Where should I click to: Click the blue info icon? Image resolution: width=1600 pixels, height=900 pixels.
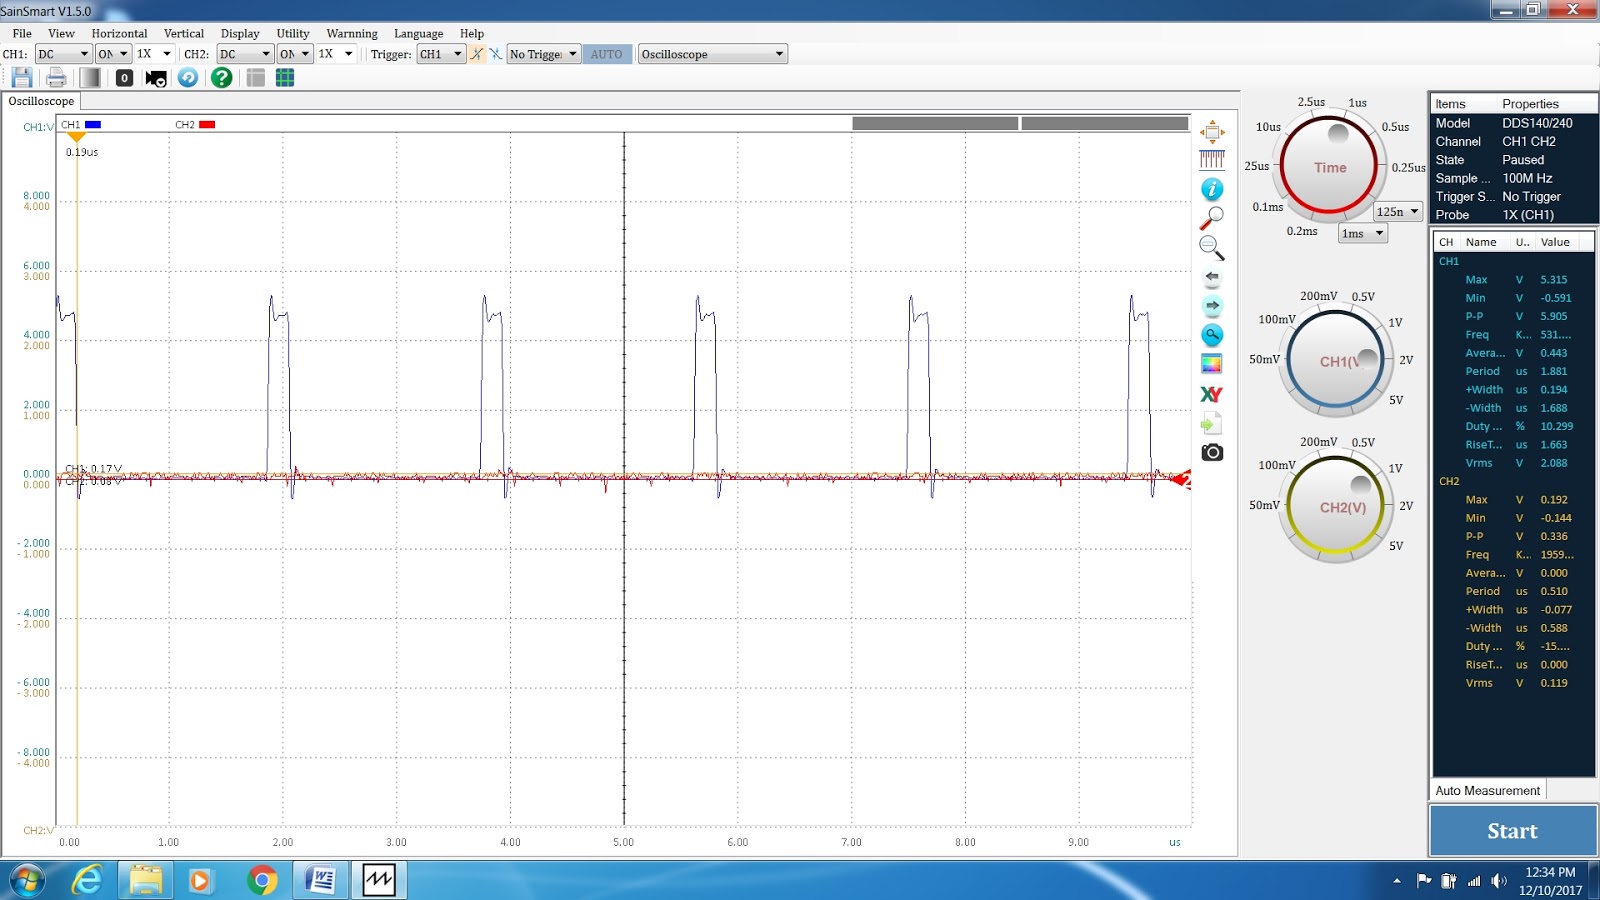(1212, 189)
